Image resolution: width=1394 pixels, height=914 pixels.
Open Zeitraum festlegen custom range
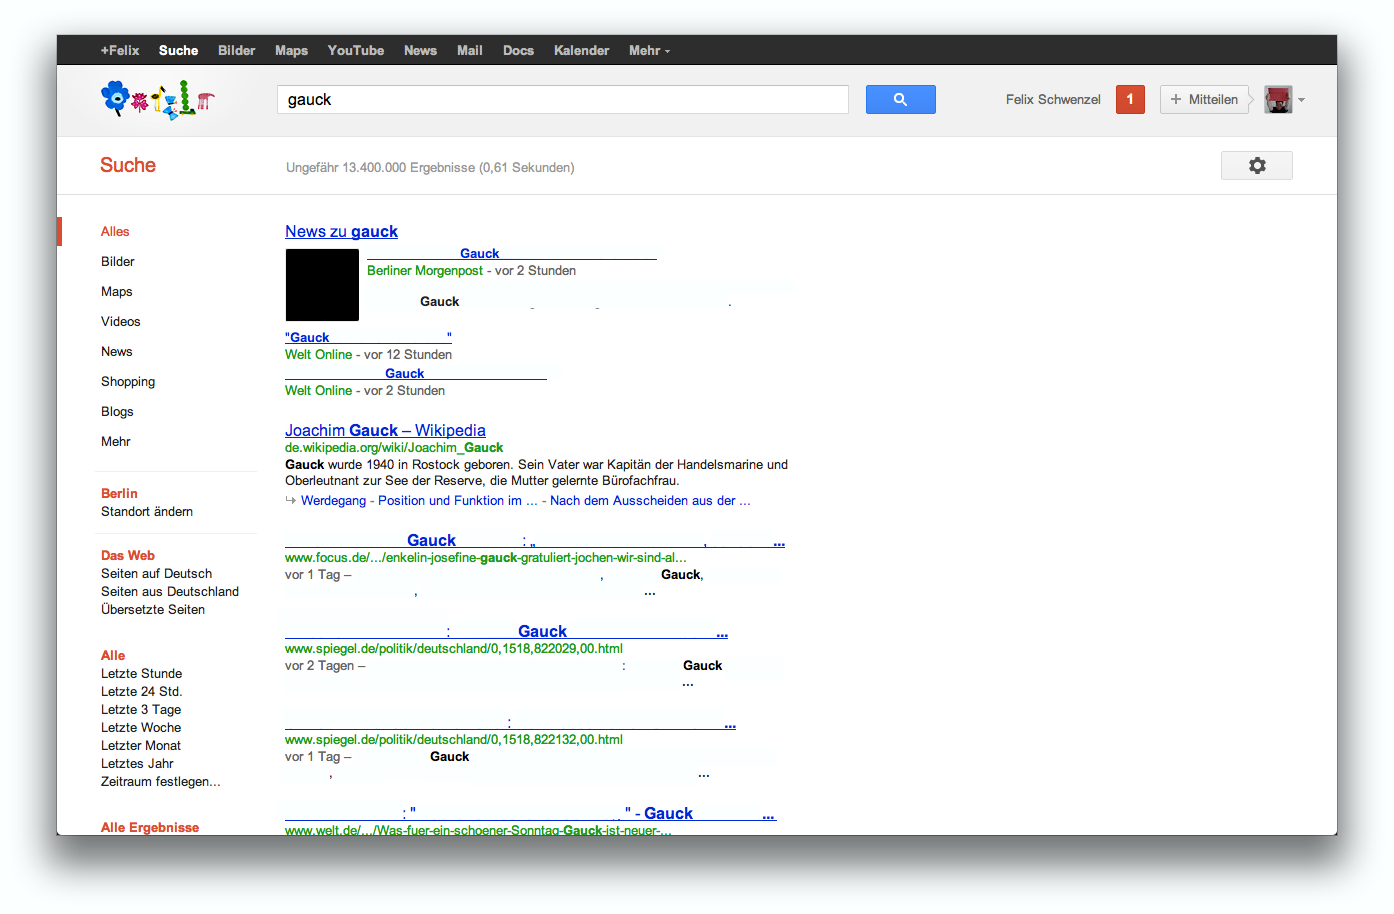pos(160,781)
